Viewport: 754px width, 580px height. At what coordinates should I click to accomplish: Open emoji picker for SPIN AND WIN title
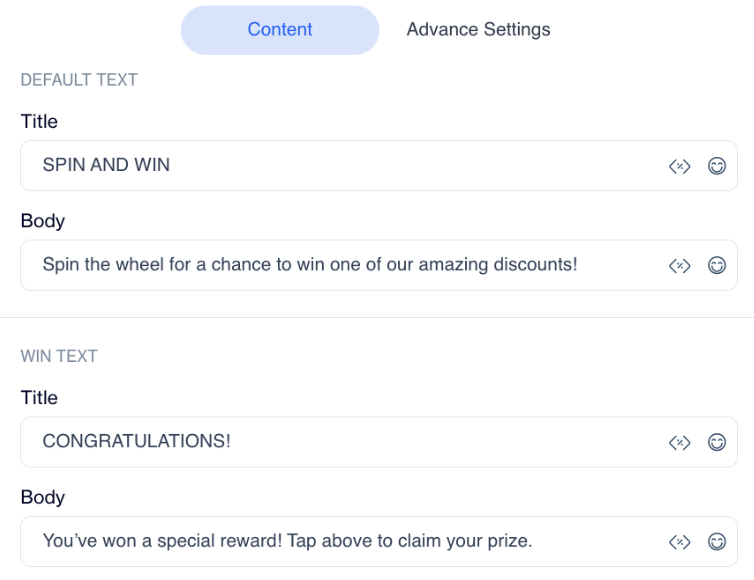(x=717, y=166)
